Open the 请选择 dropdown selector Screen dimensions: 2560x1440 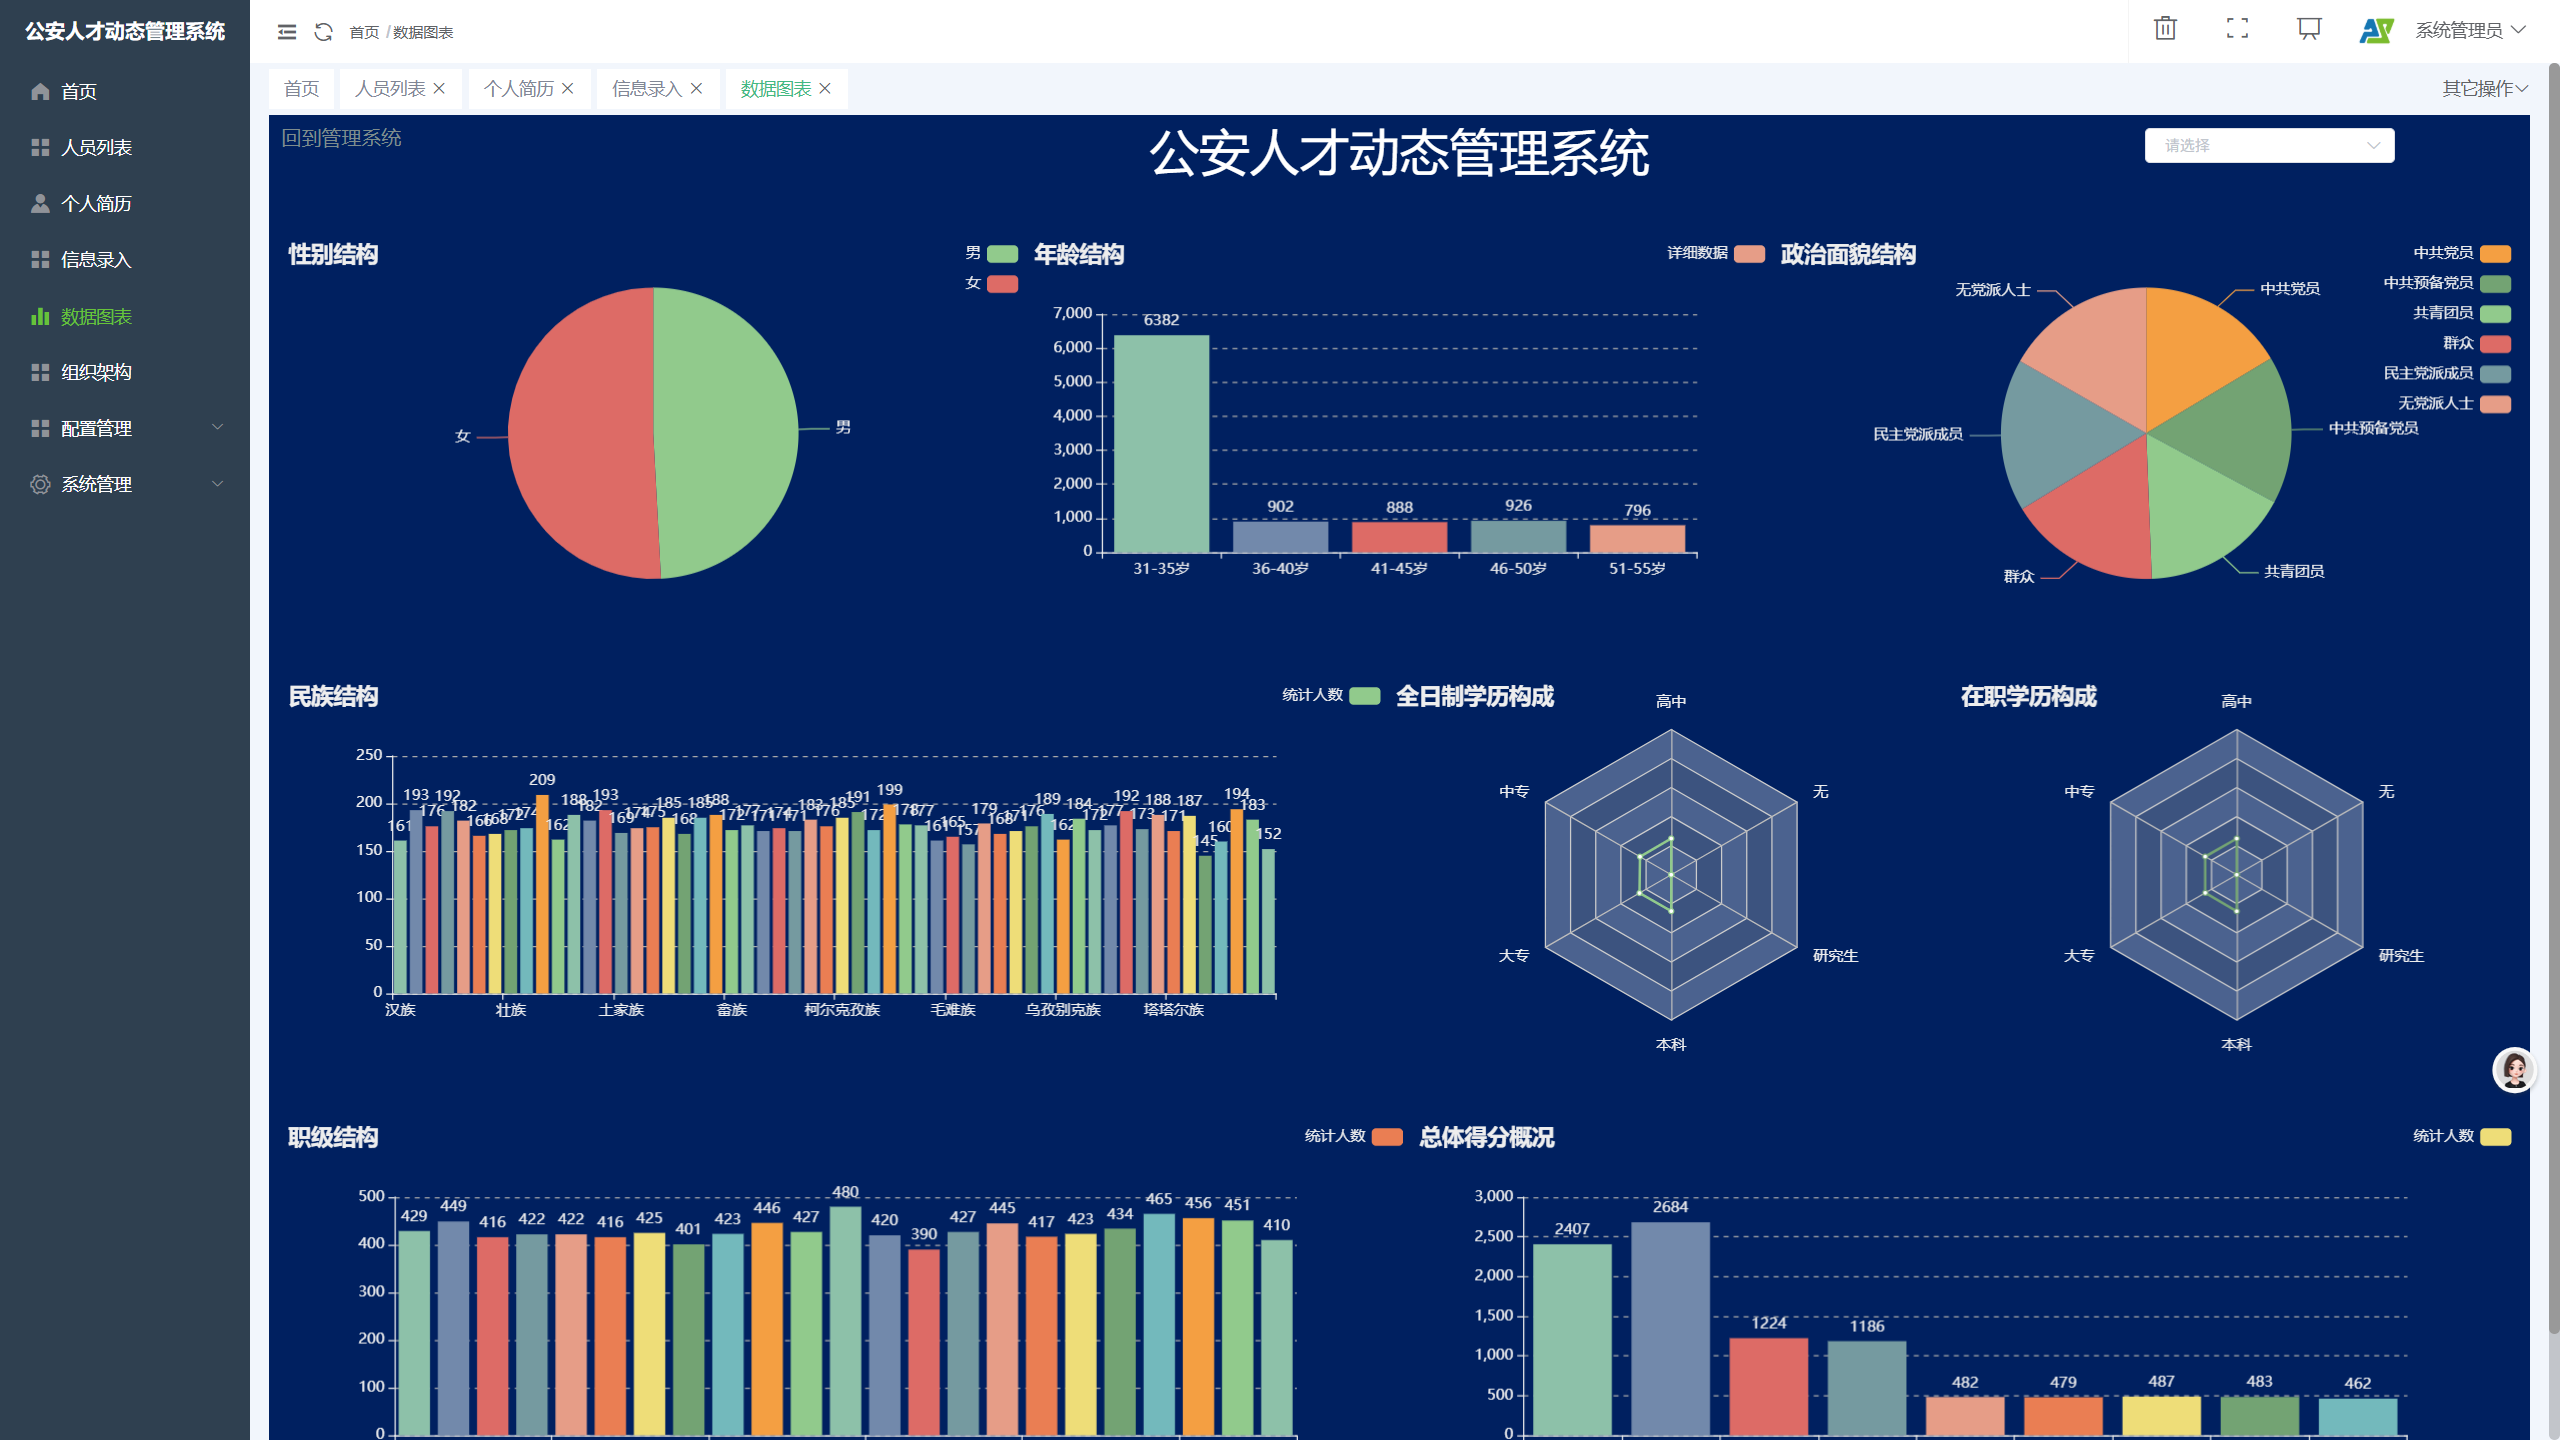(2268, 145)
